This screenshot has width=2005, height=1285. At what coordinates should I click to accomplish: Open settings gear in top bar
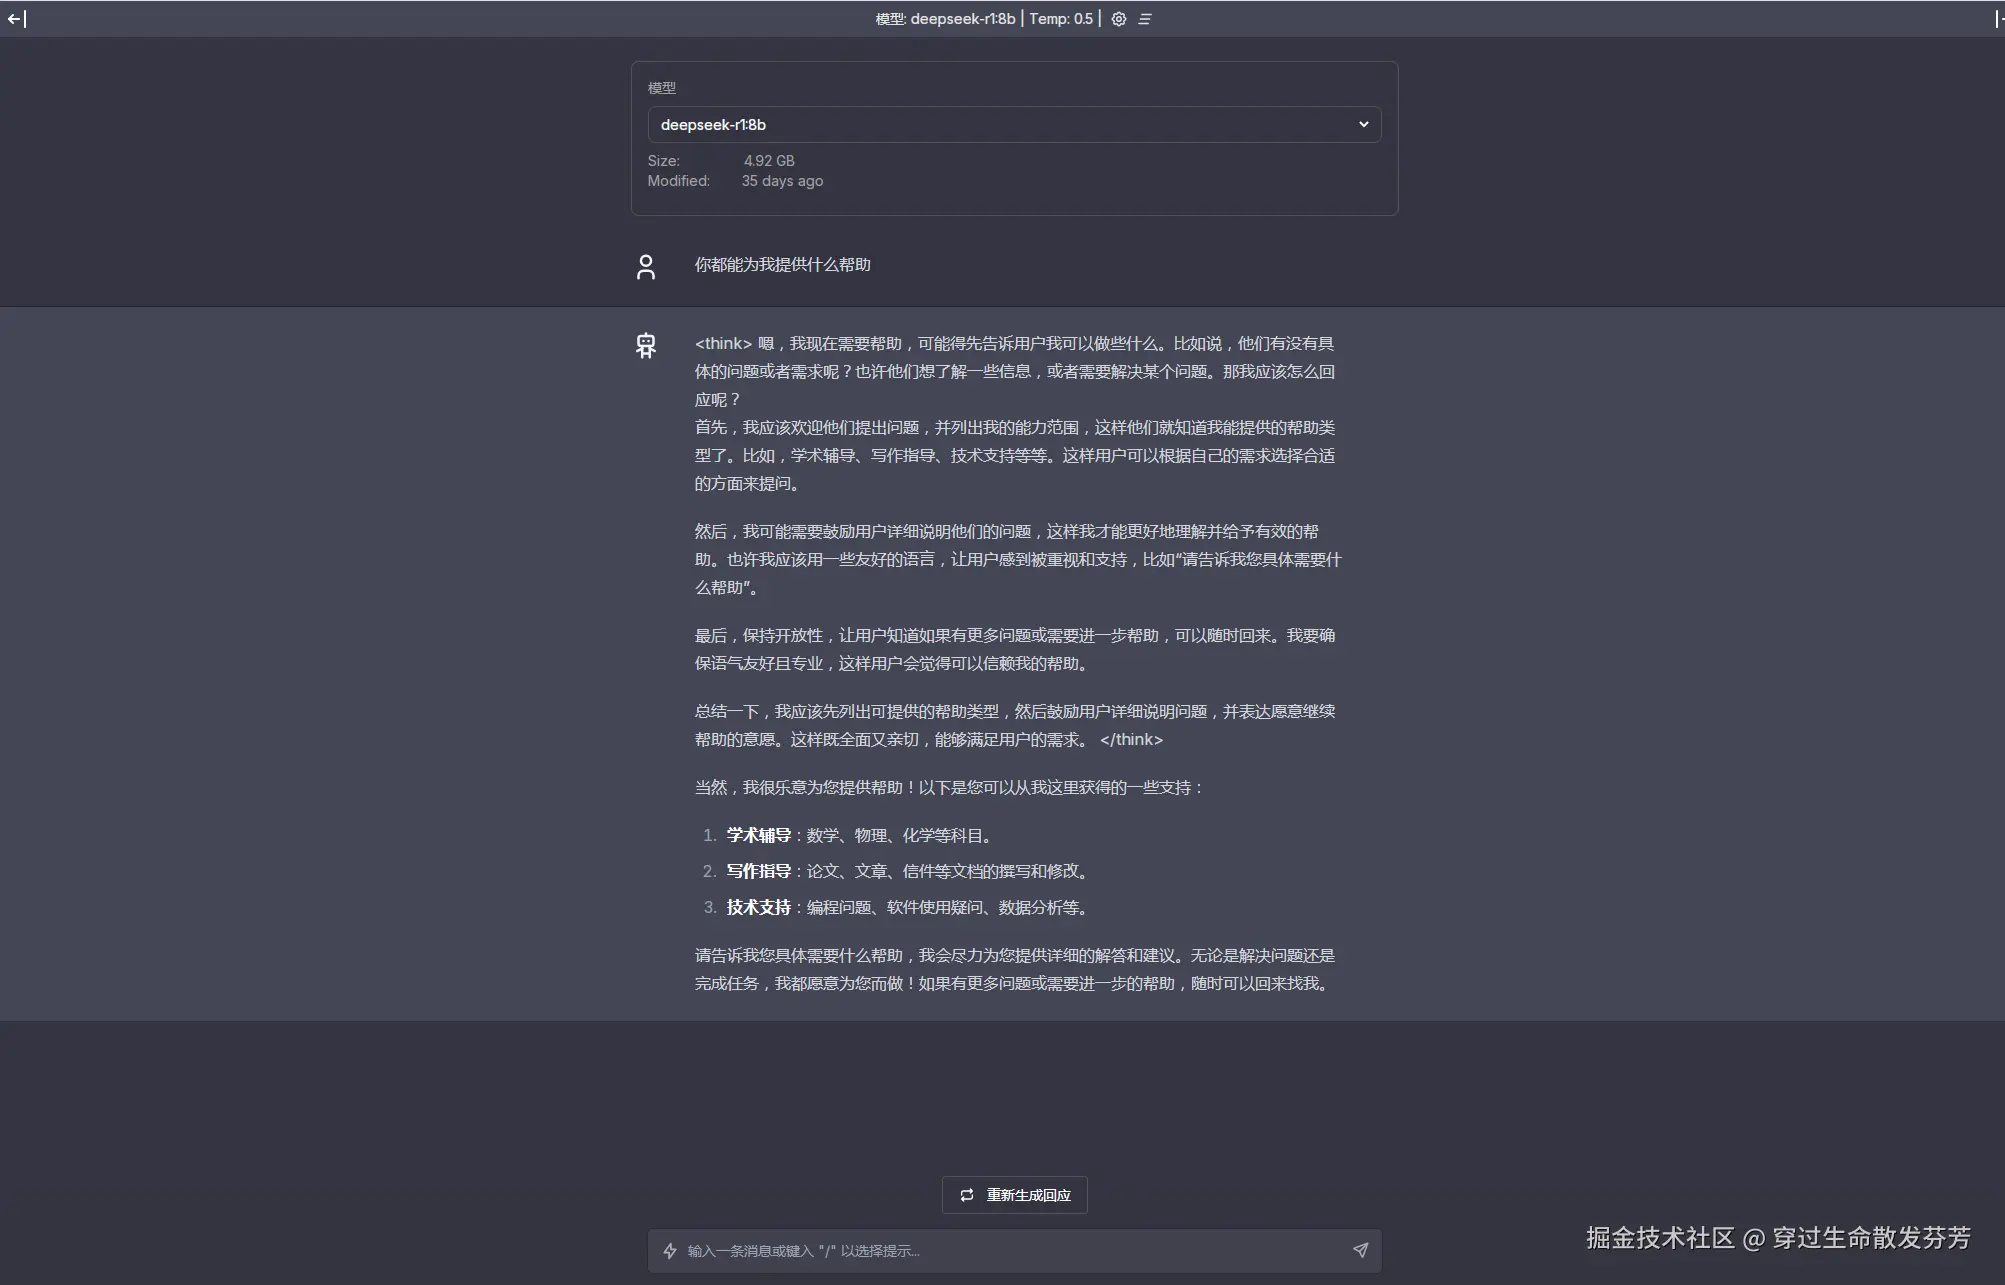tap(1119, 19)
